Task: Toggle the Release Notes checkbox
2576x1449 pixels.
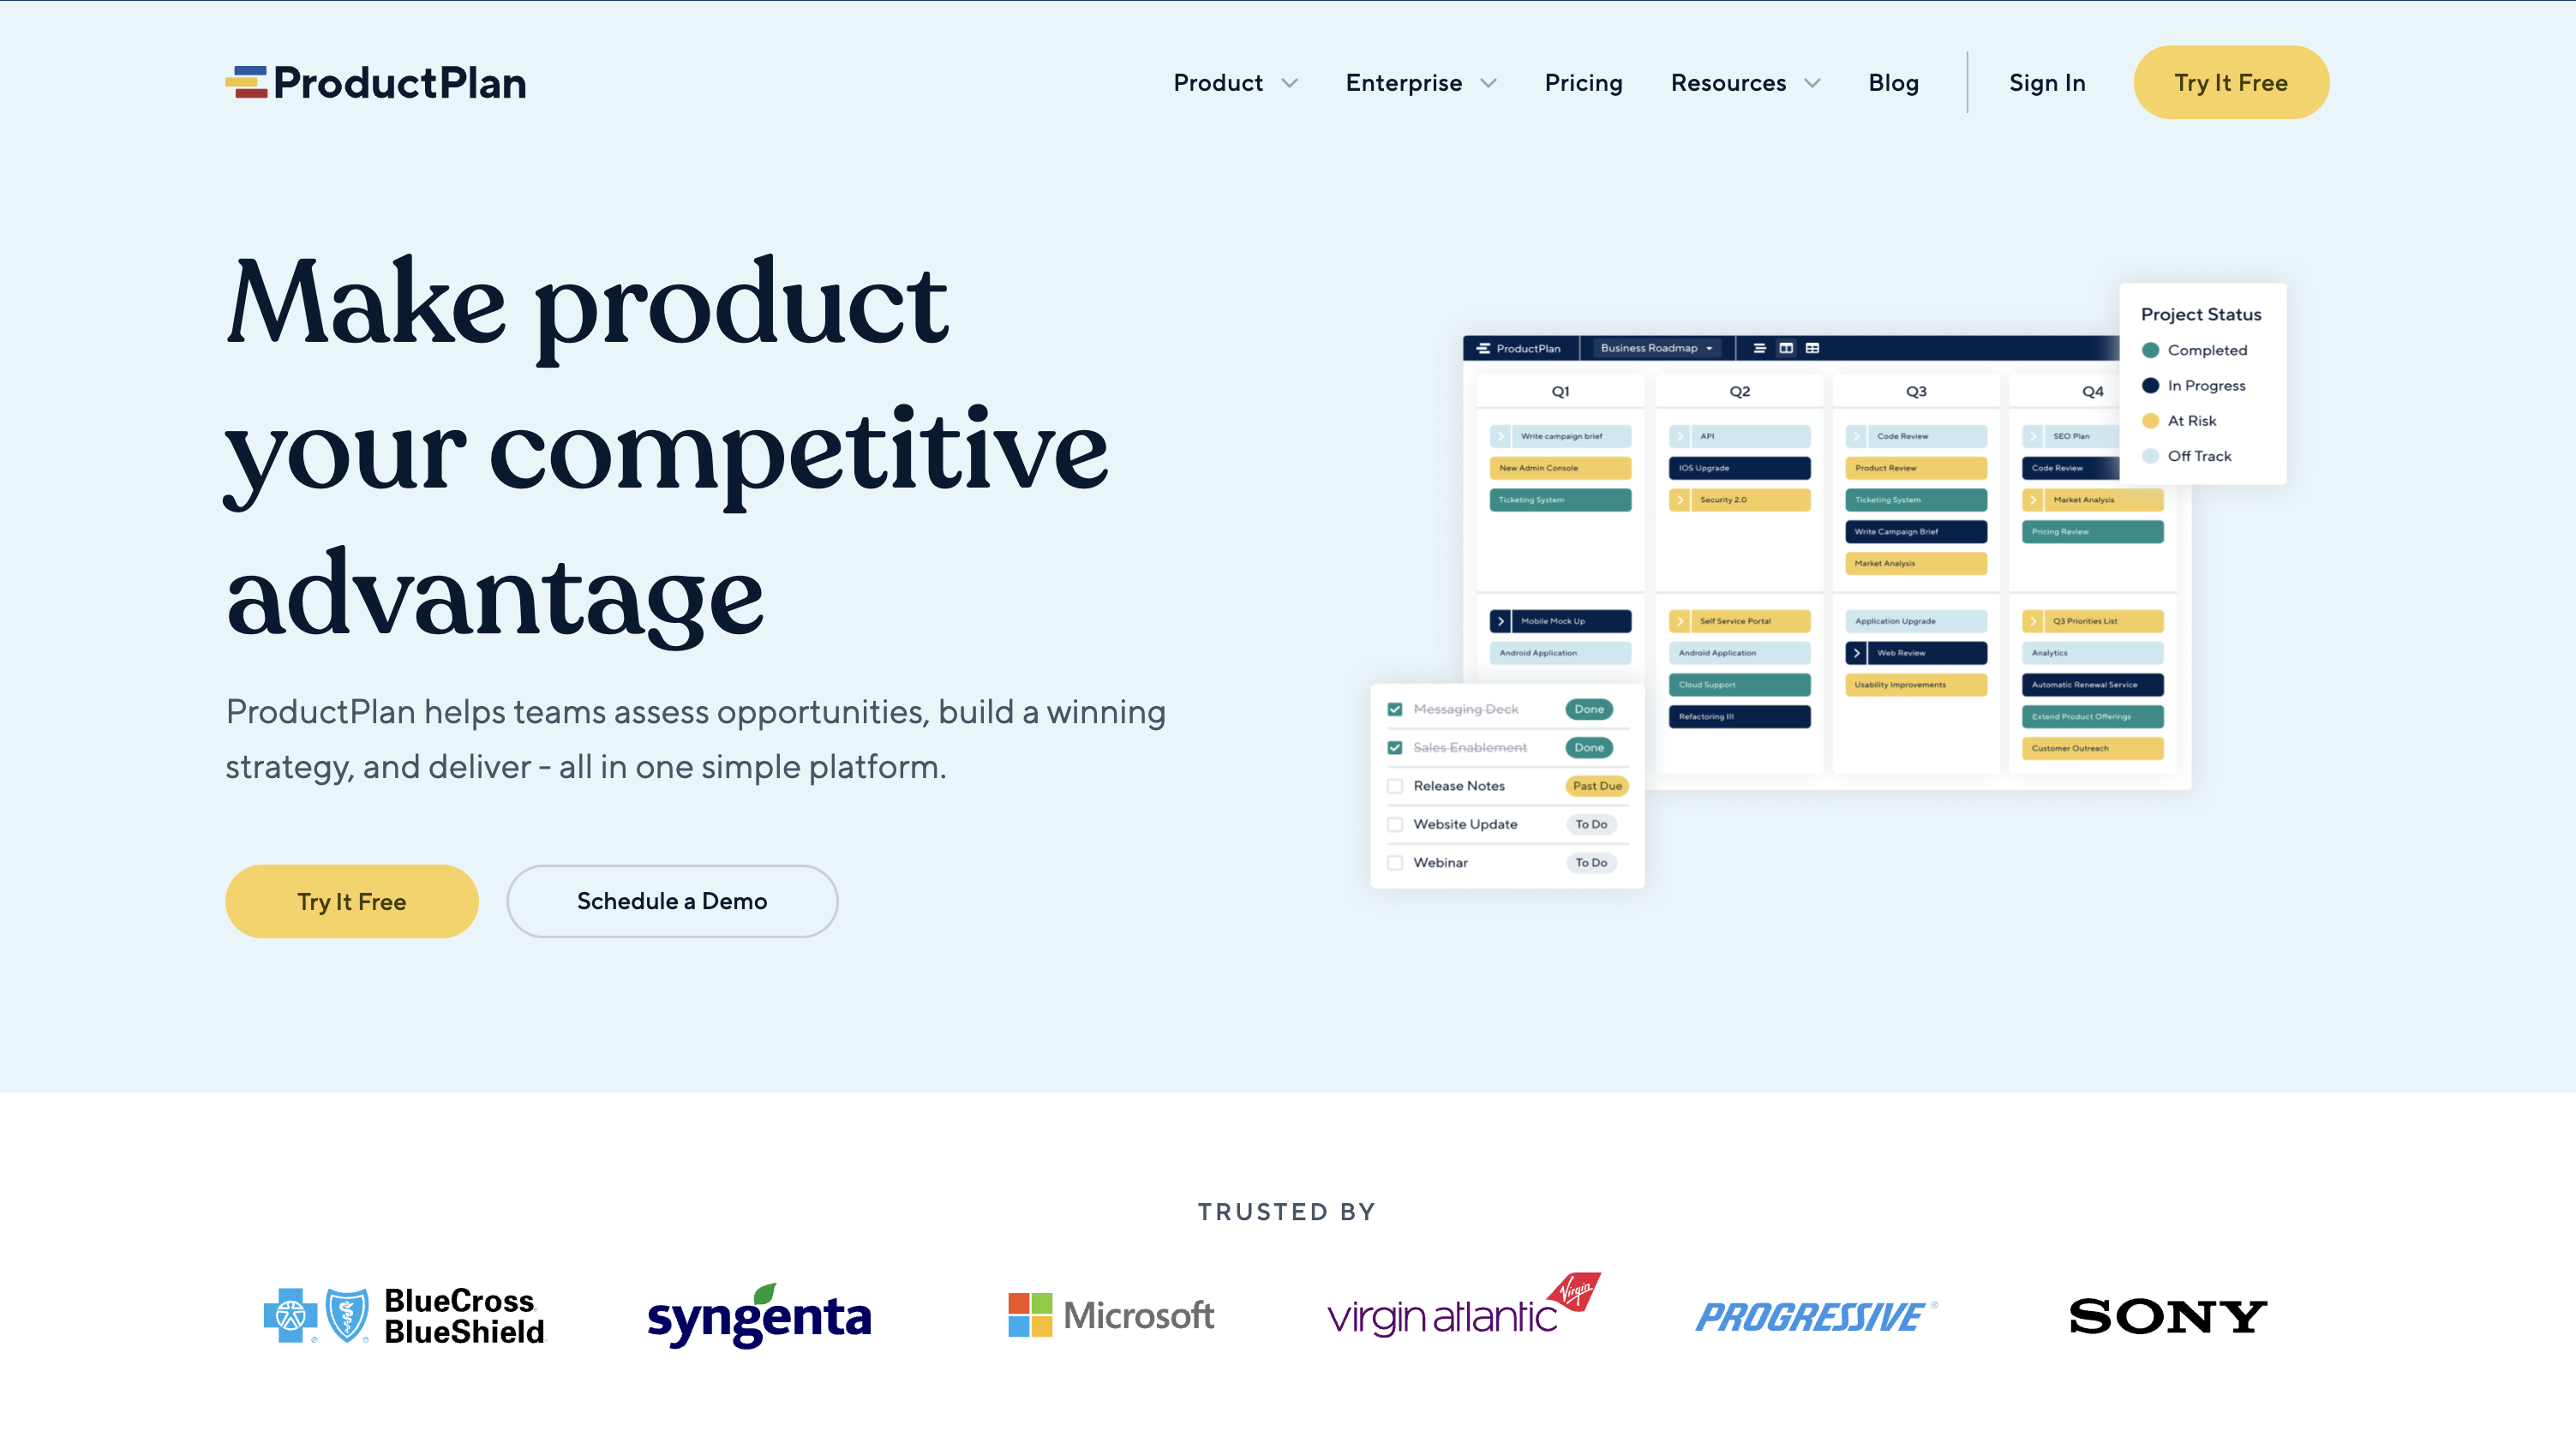Action: coord(1394,786)
